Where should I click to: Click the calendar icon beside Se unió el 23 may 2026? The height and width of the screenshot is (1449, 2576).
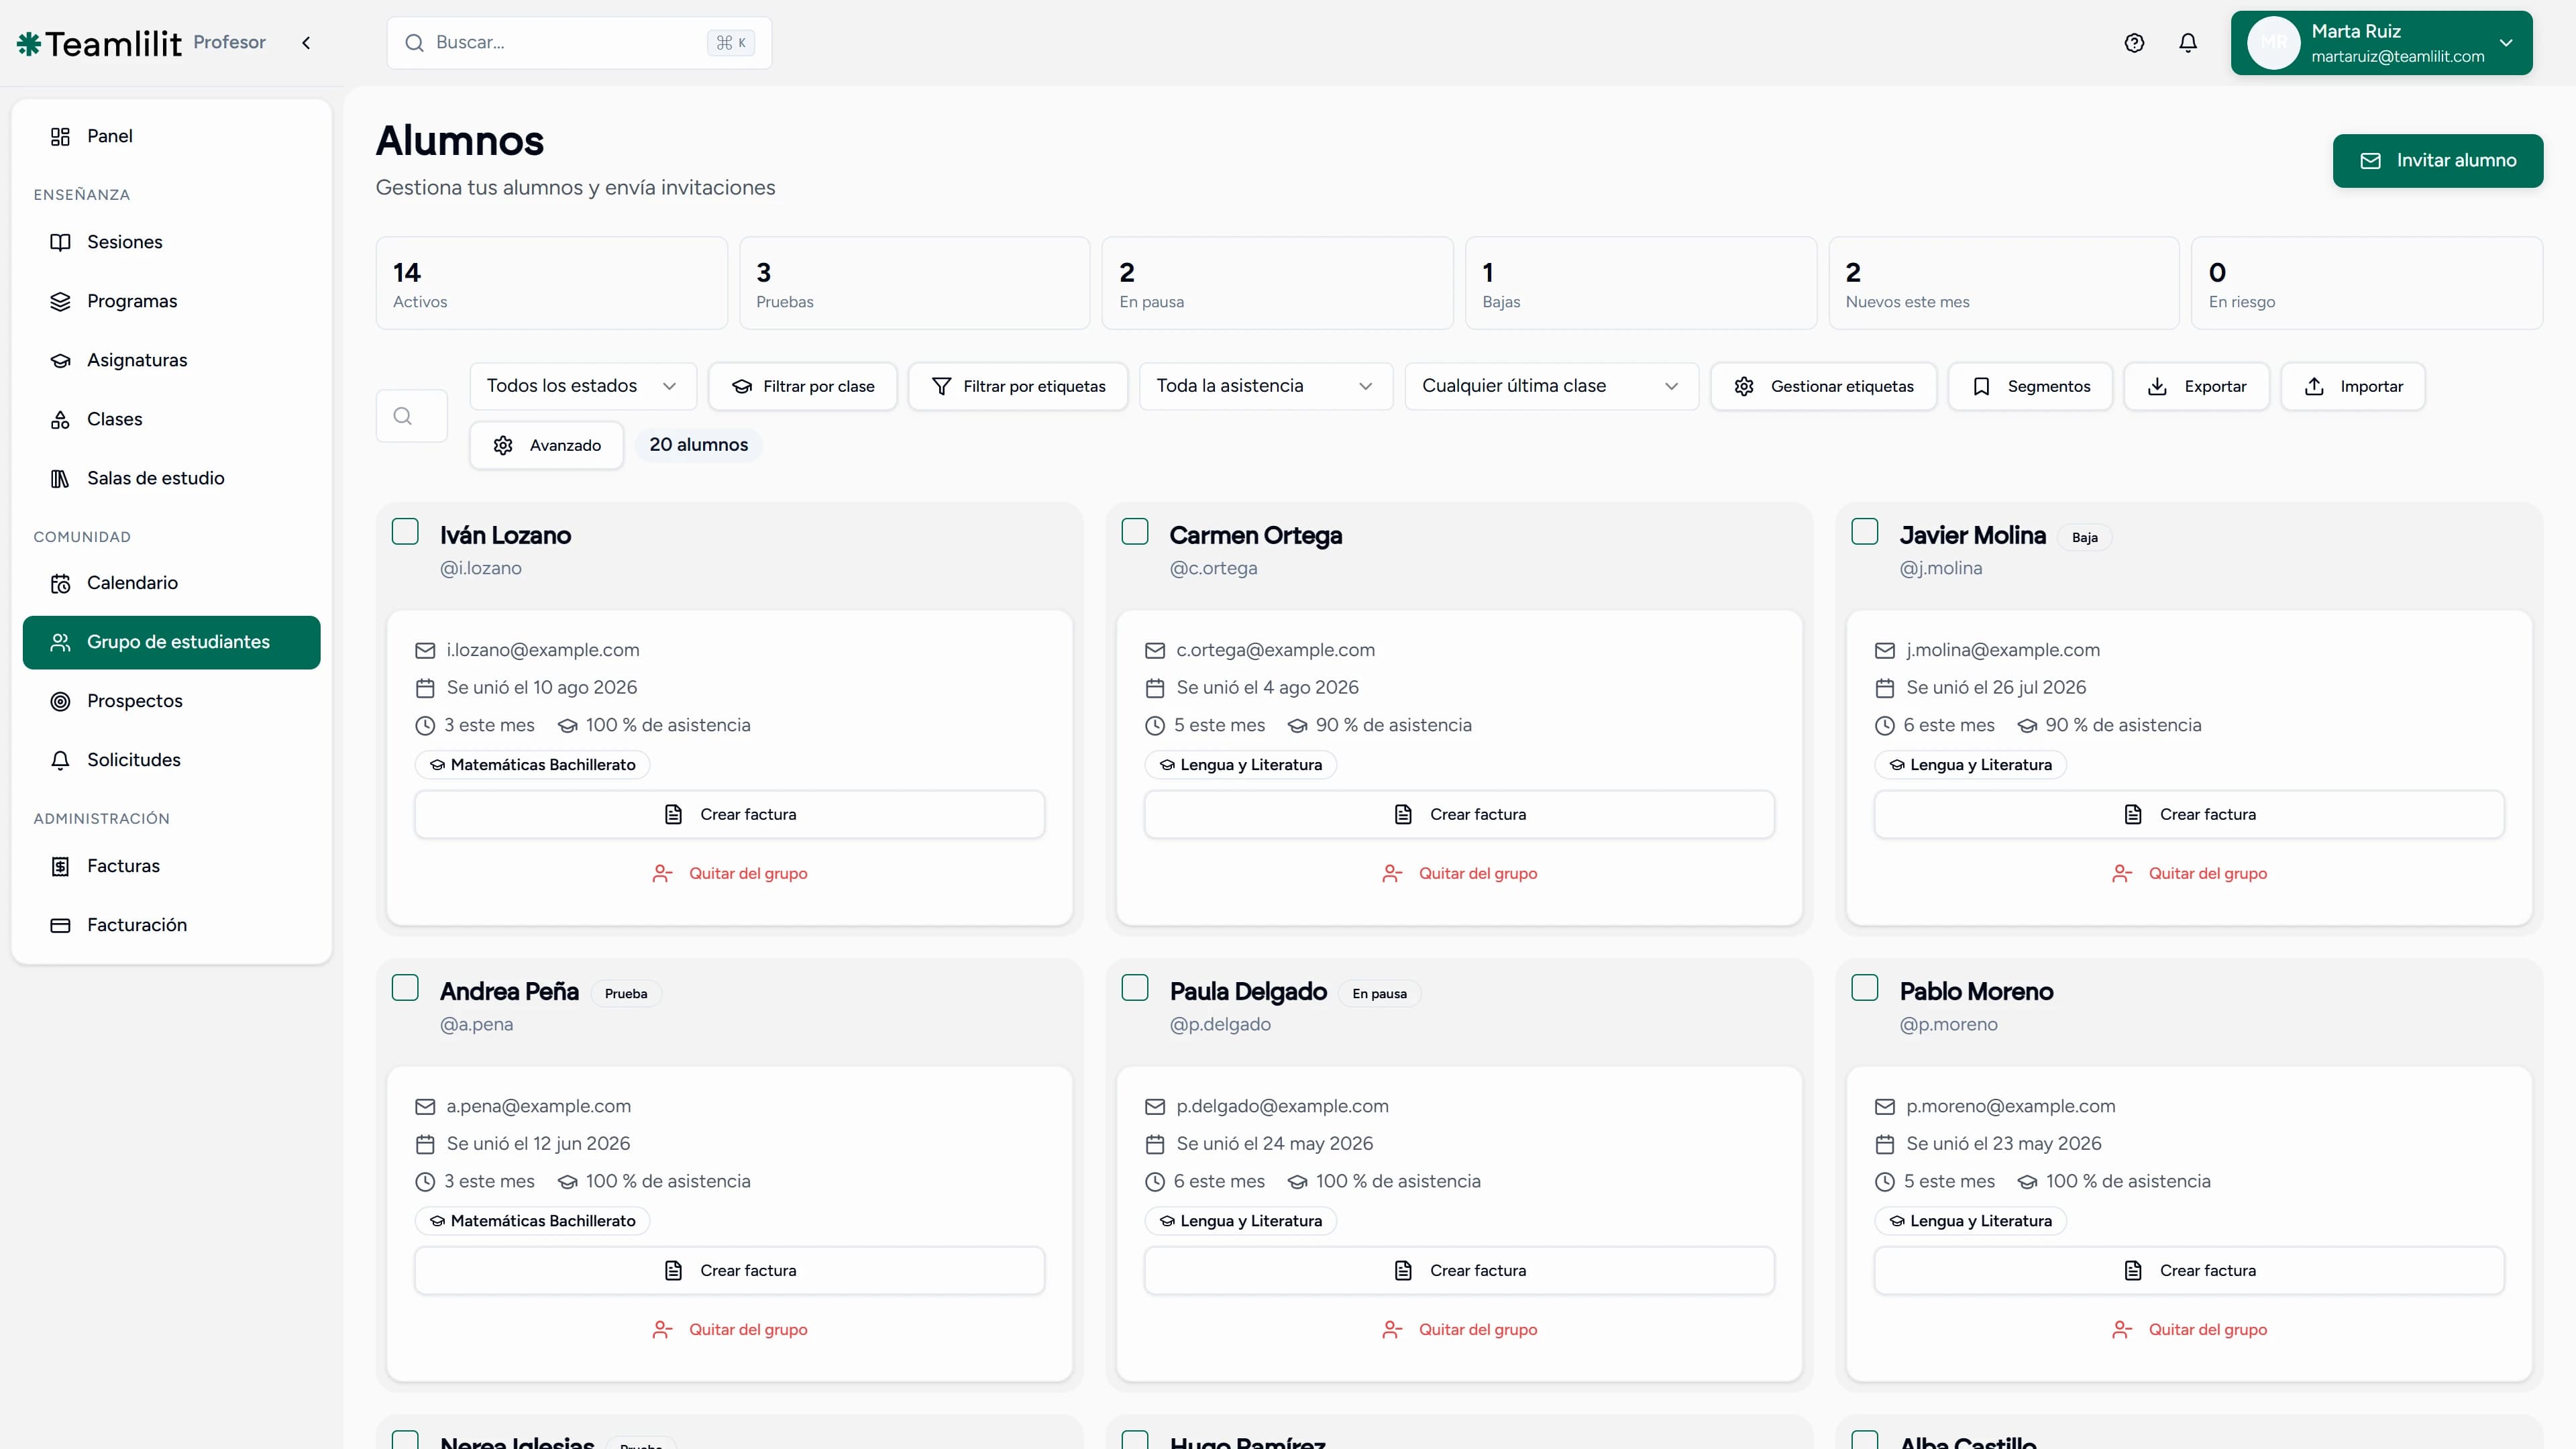point(1884,1144)
